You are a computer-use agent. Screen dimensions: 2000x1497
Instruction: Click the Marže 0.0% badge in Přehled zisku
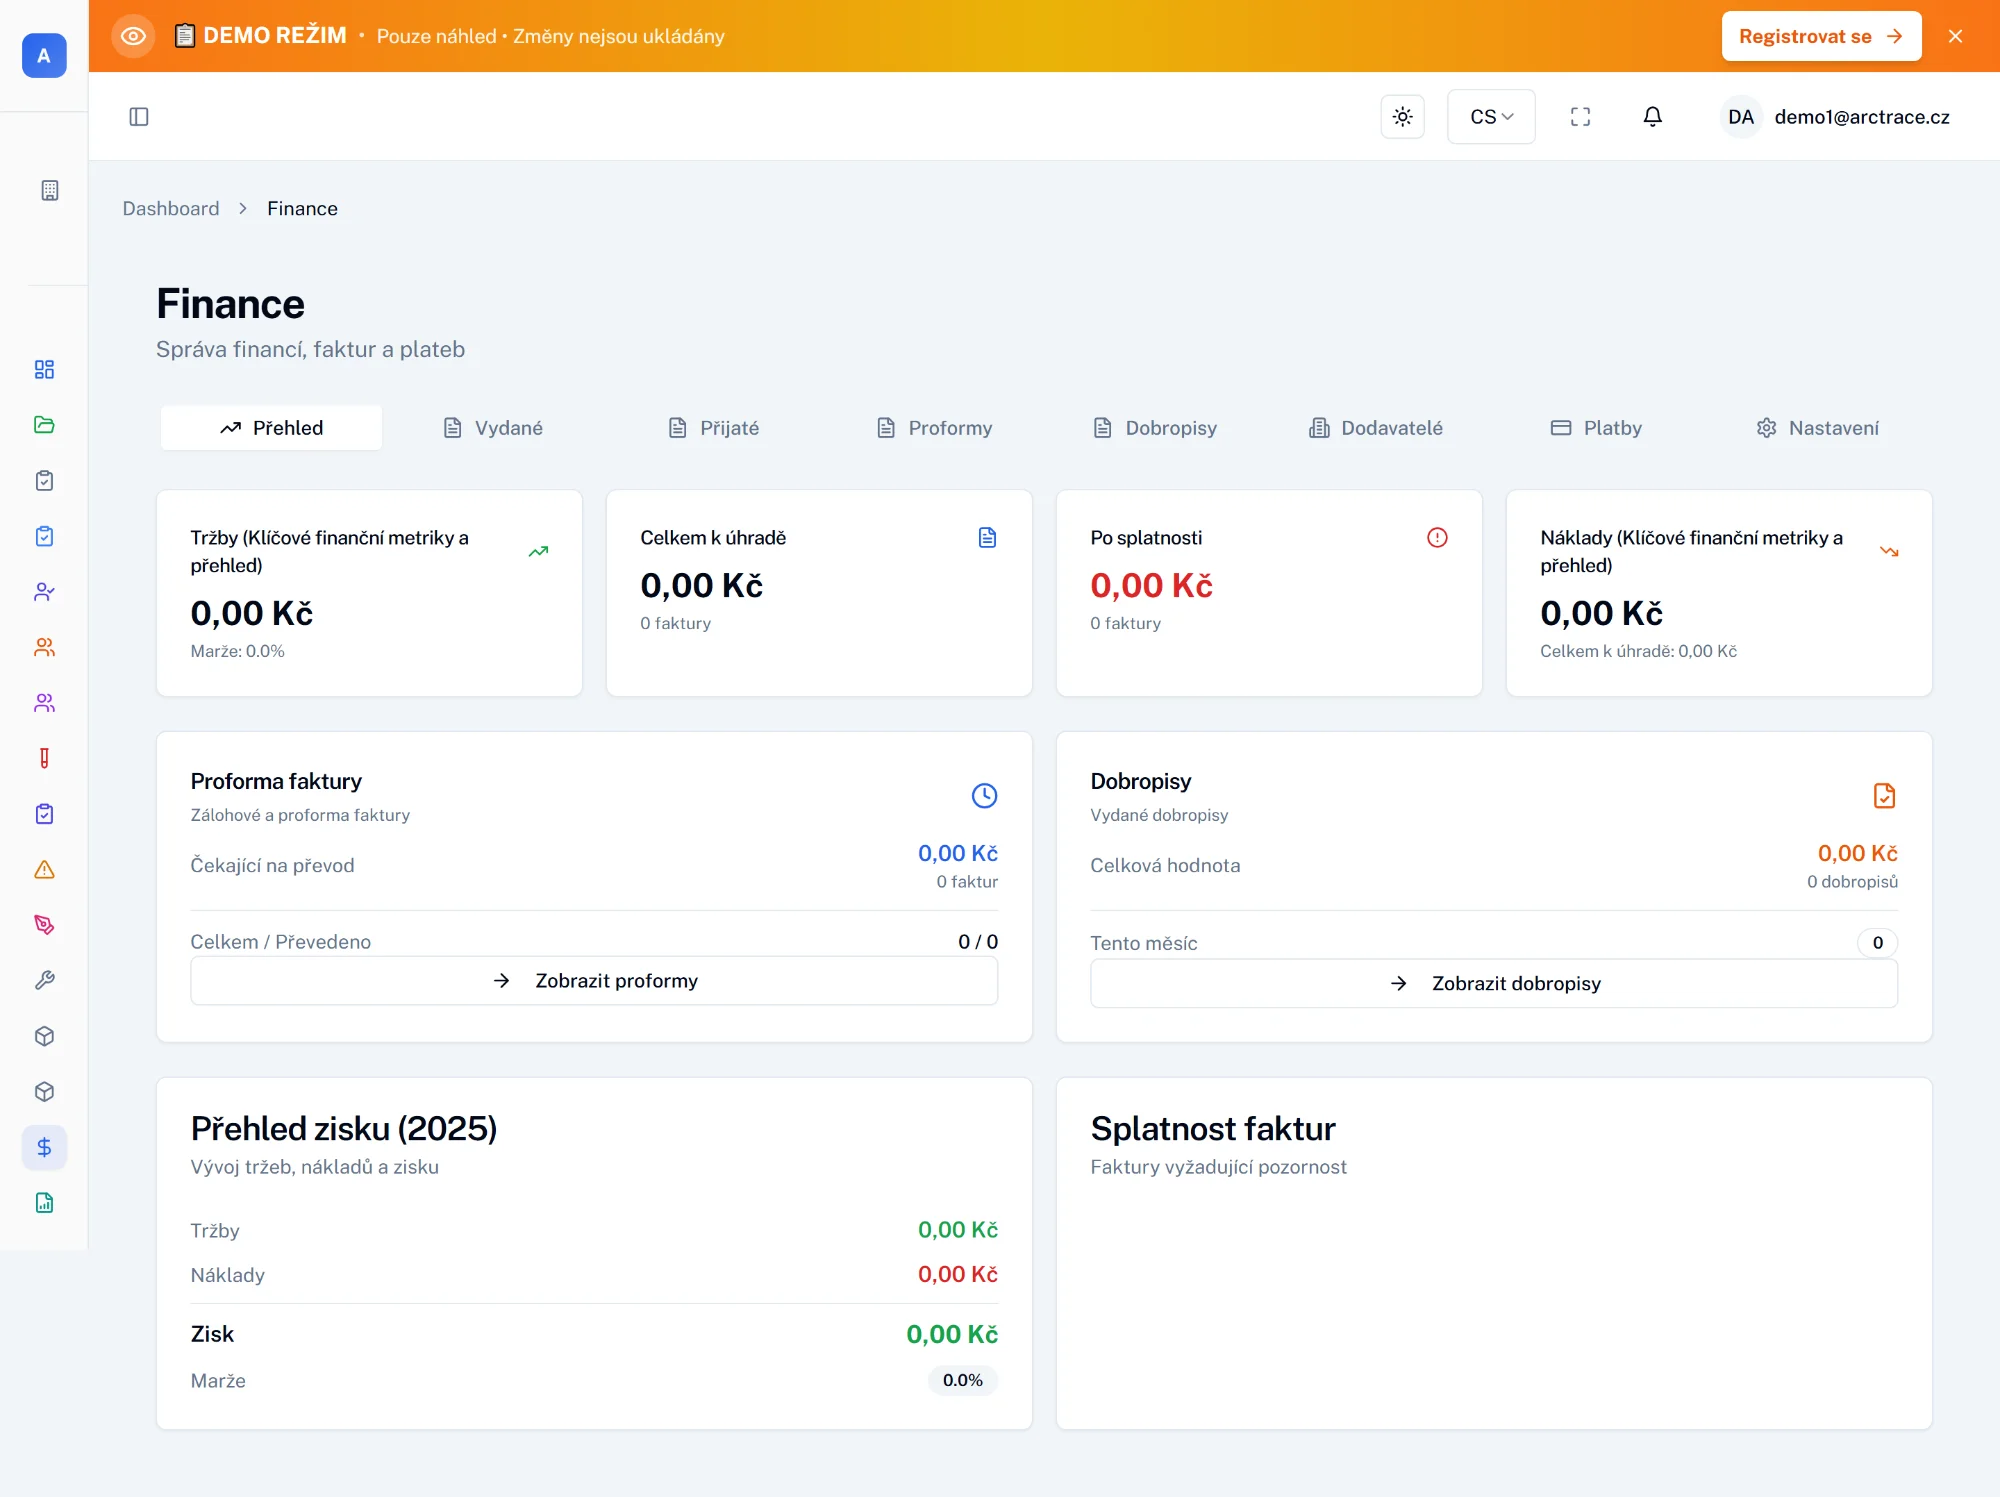[961, 1380]
